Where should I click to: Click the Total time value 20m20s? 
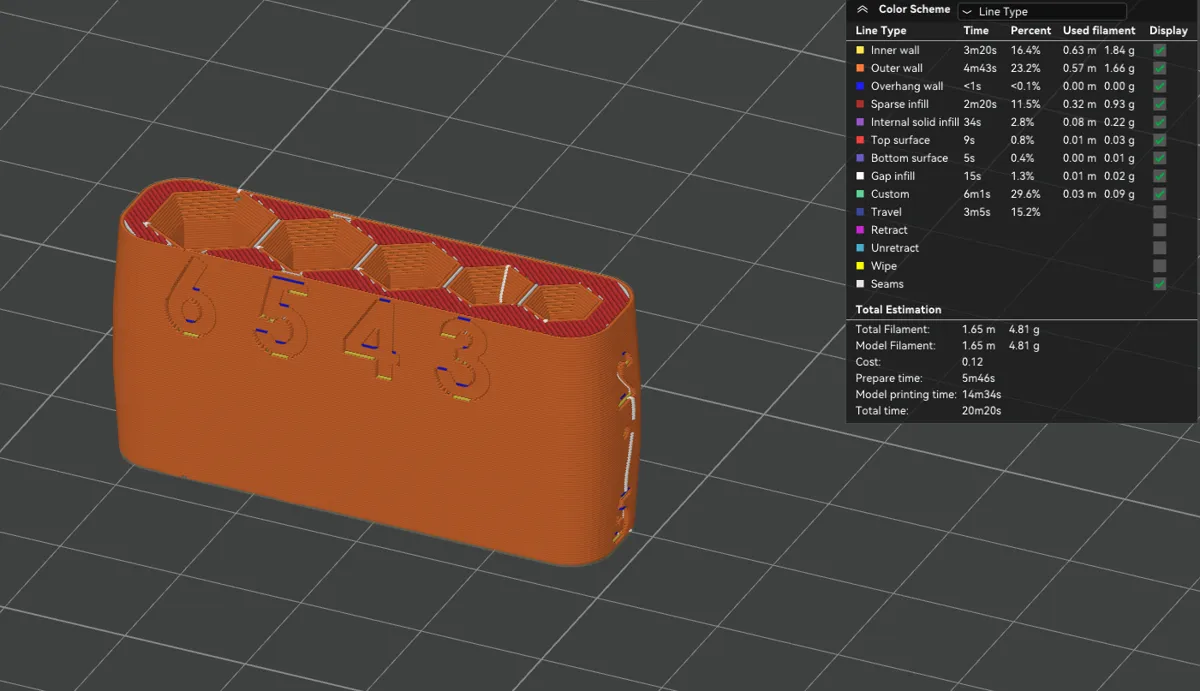[982, 411]
